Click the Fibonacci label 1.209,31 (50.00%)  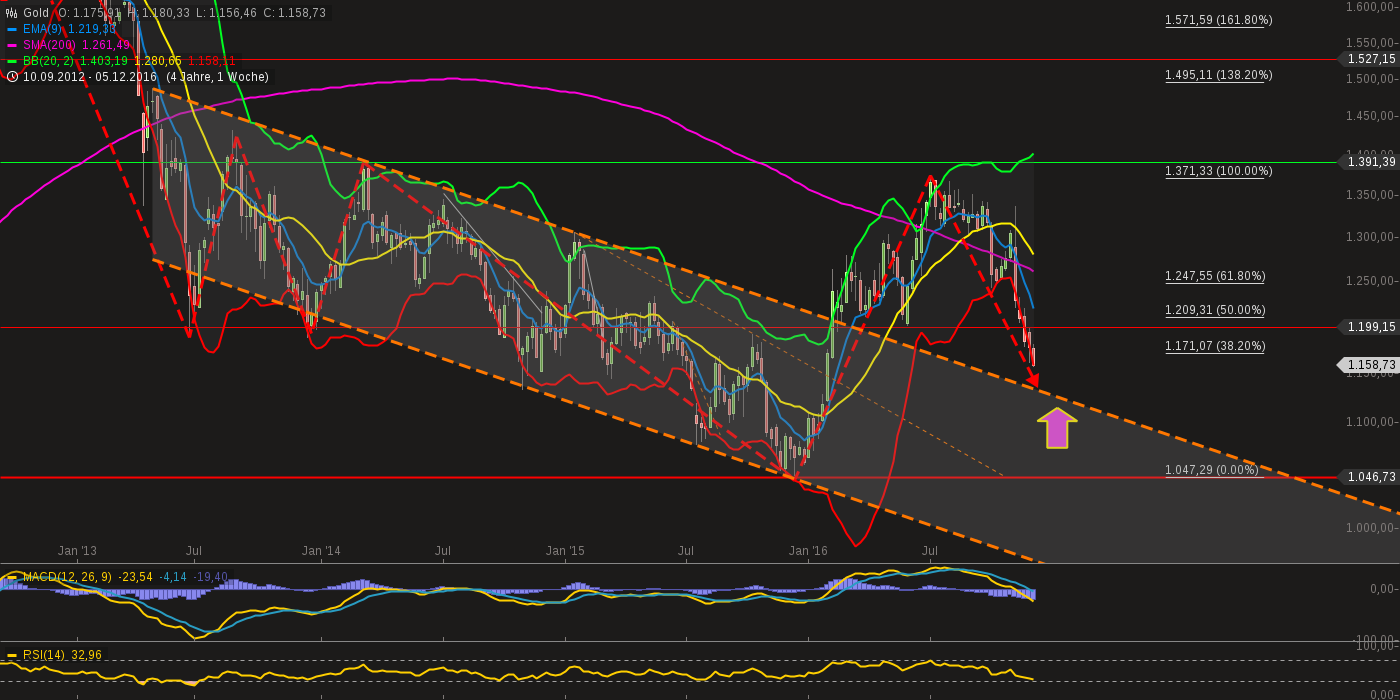(x=1215, y=311)
